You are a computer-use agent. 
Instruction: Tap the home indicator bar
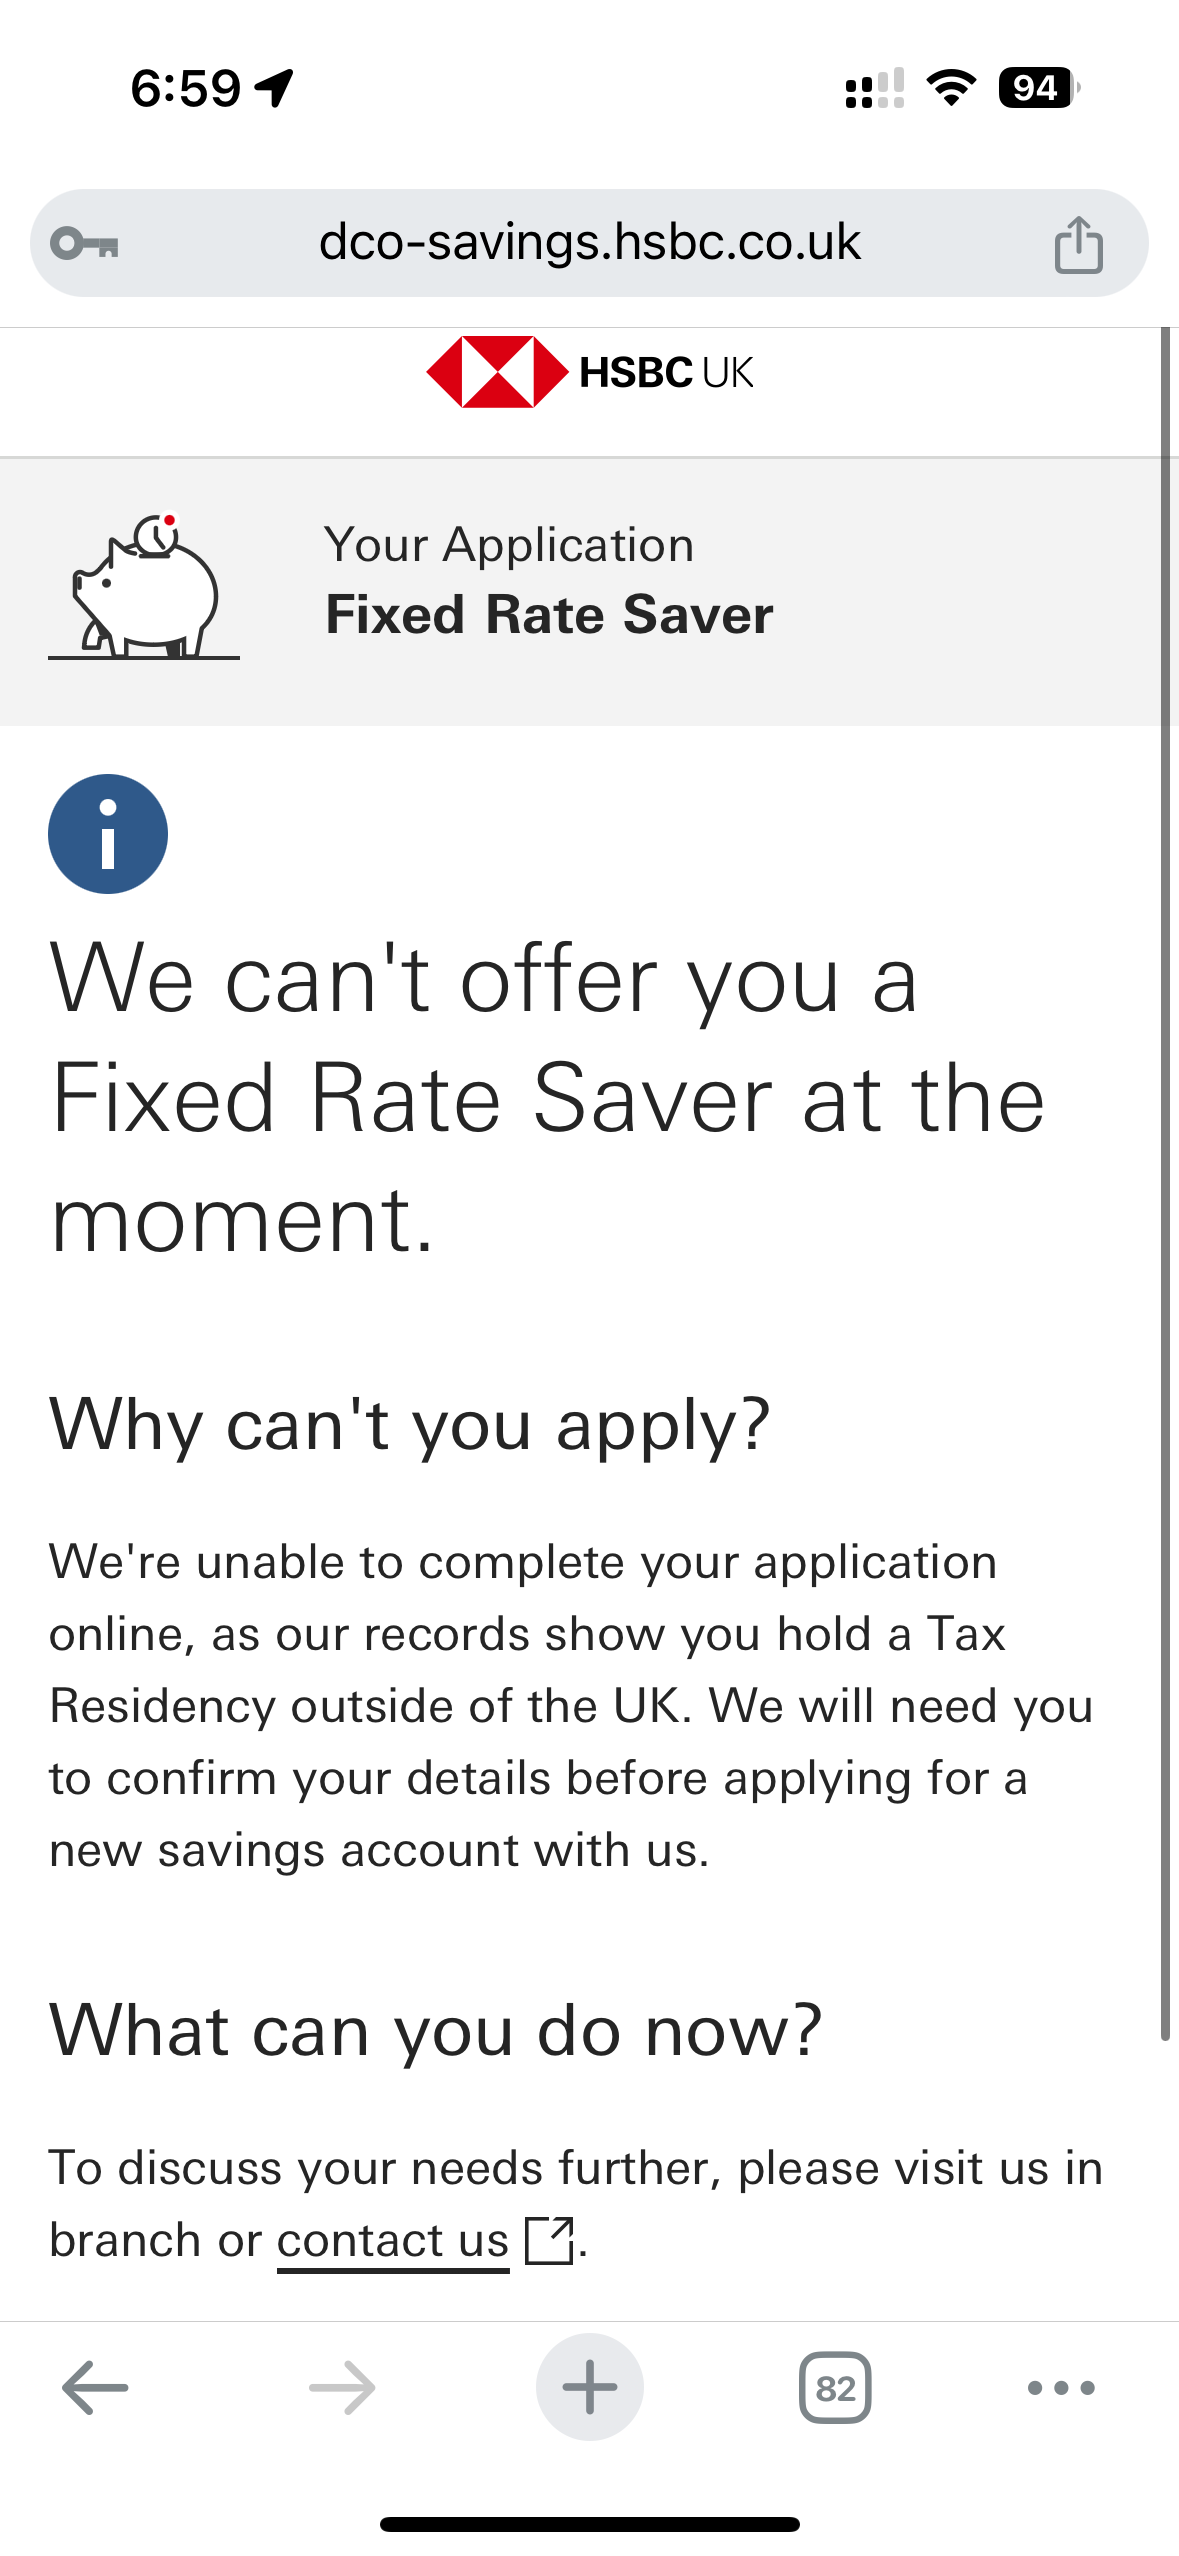click(590, 2524)
